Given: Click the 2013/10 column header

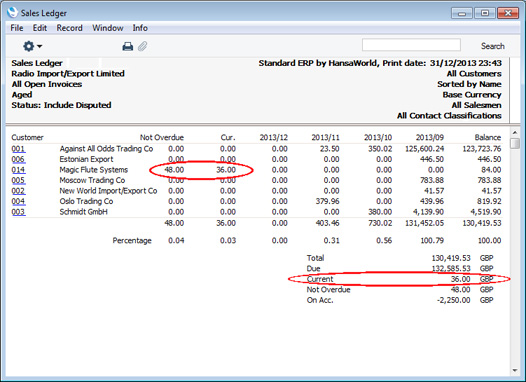Looking at the screenshot, I should point(378,138).
